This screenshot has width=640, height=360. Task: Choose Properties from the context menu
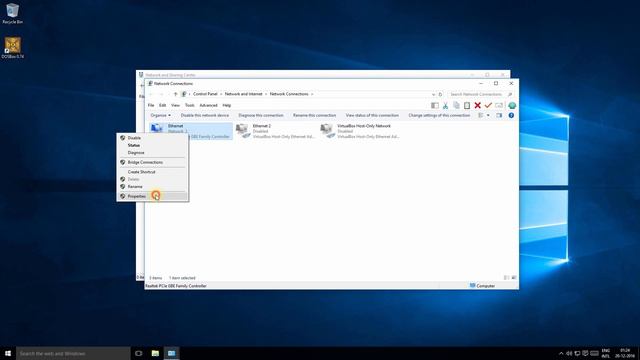tap(152, 196)
